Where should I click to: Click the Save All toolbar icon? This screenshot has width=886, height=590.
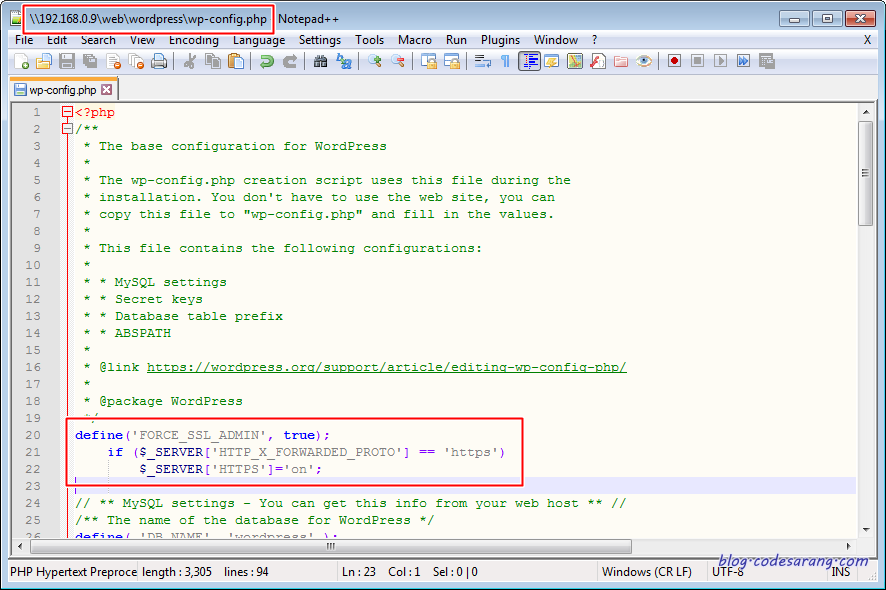click(x=90, y=61)
